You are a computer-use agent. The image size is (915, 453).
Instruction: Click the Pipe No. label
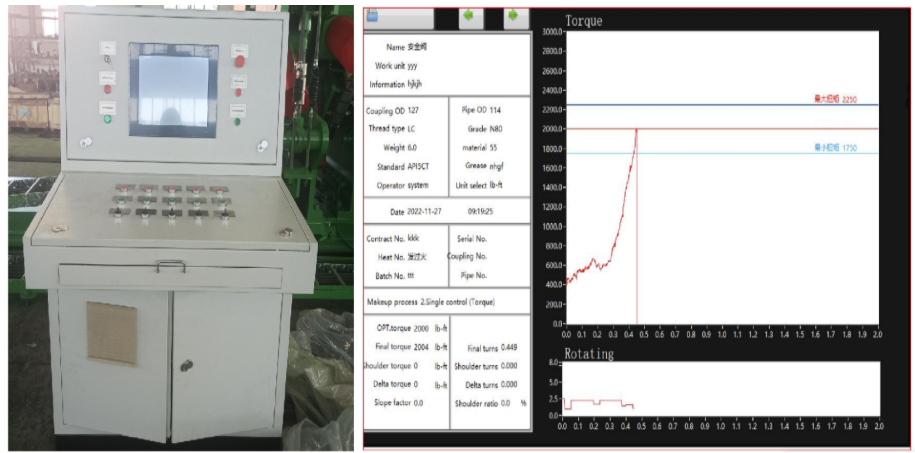click(x=474, y=275)
